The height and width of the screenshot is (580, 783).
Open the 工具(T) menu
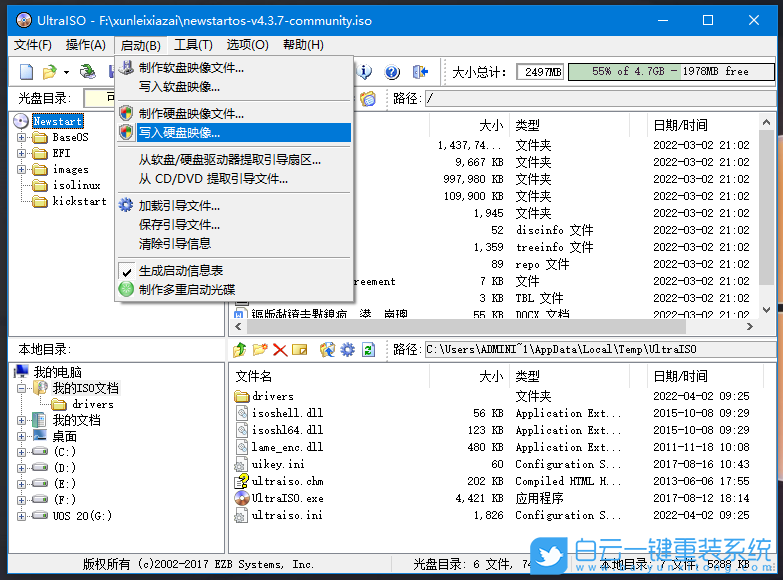click(x=192, y=45)
